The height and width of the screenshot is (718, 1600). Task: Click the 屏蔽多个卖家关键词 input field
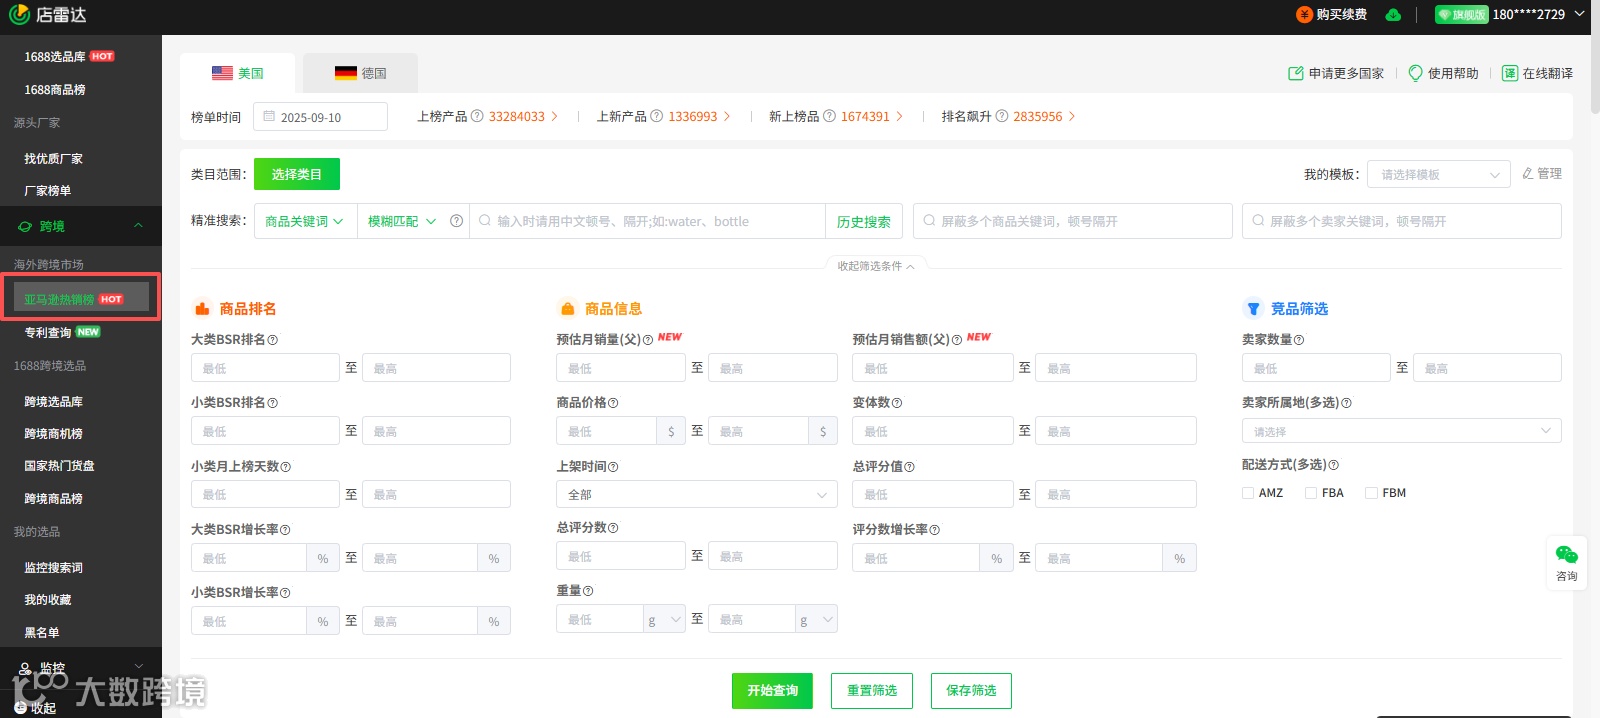1402,221
